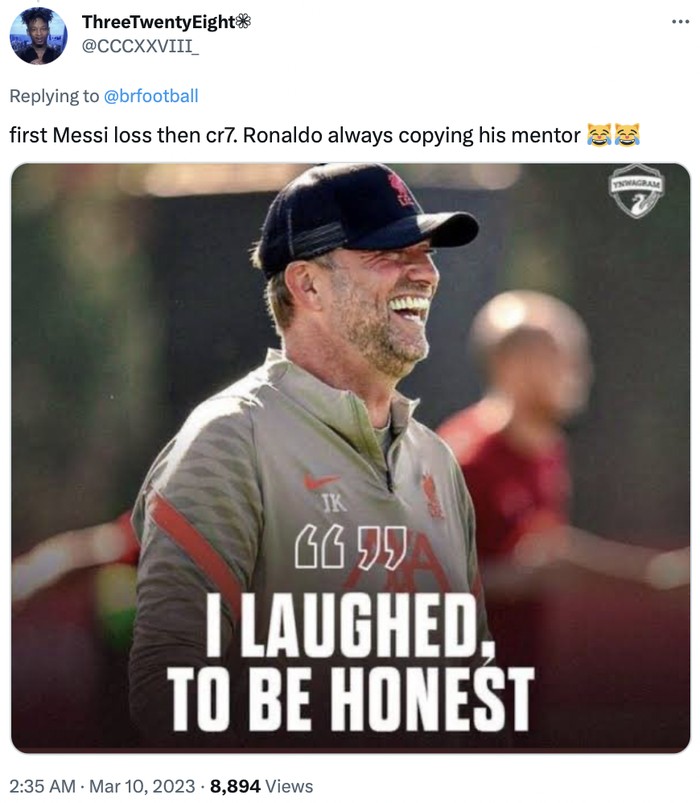
Task: Click the 8,894 Views count
Action: pos(261,786)
